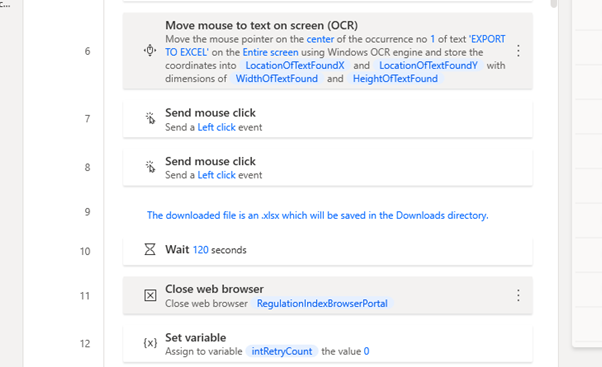Select the 'Send mouse click' action step 7
Image resolution: width=602 pixels, height=367 pixels.
point(327,119)
